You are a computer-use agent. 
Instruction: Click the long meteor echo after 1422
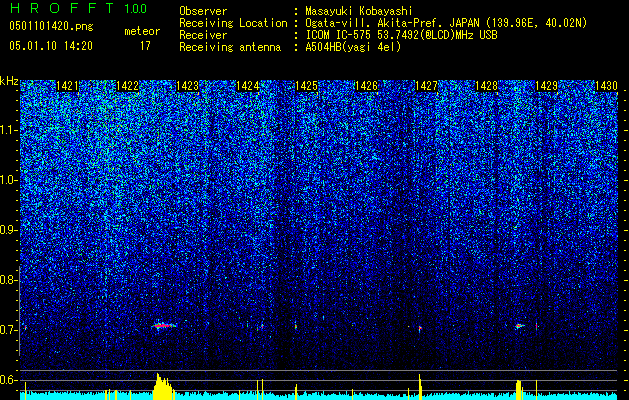point(164,326)
